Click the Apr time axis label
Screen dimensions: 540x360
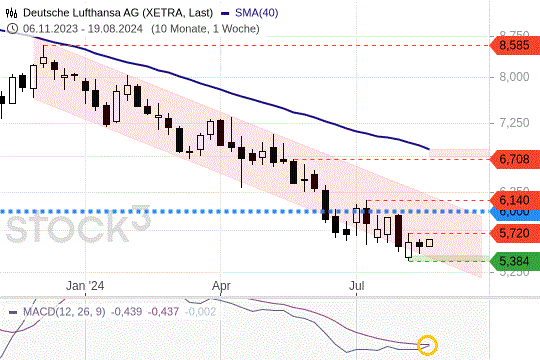221,286
